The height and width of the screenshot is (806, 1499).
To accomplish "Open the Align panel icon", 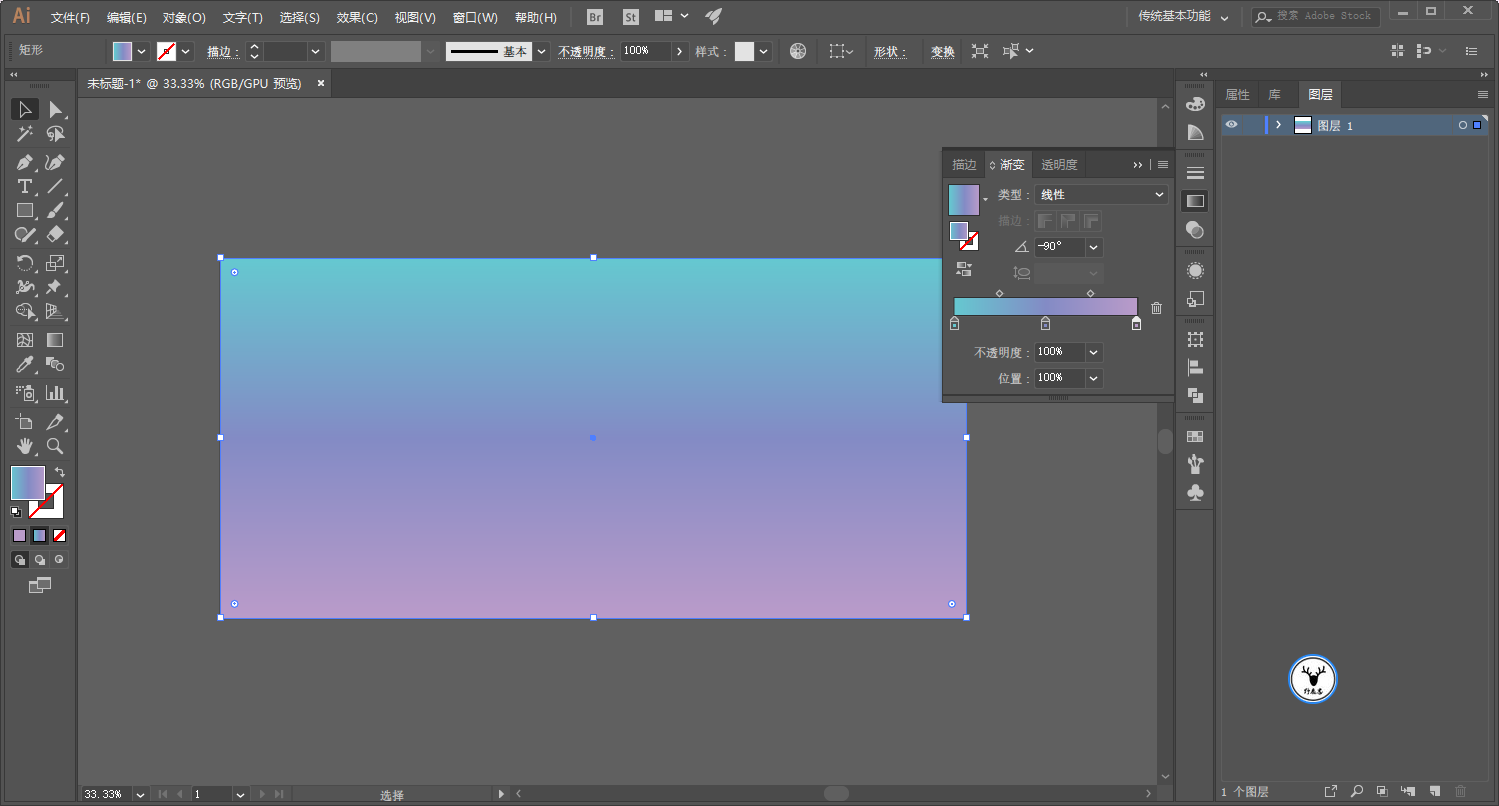I will click(1195, 367).
